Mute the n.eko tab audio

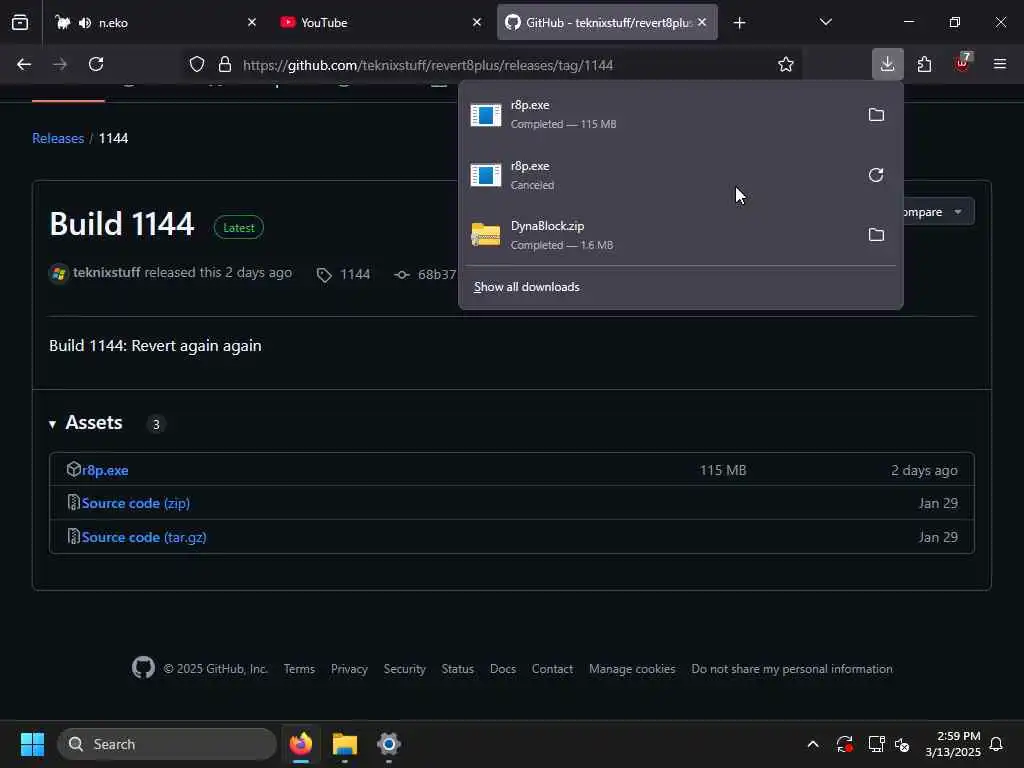click(x=85, y=23)
